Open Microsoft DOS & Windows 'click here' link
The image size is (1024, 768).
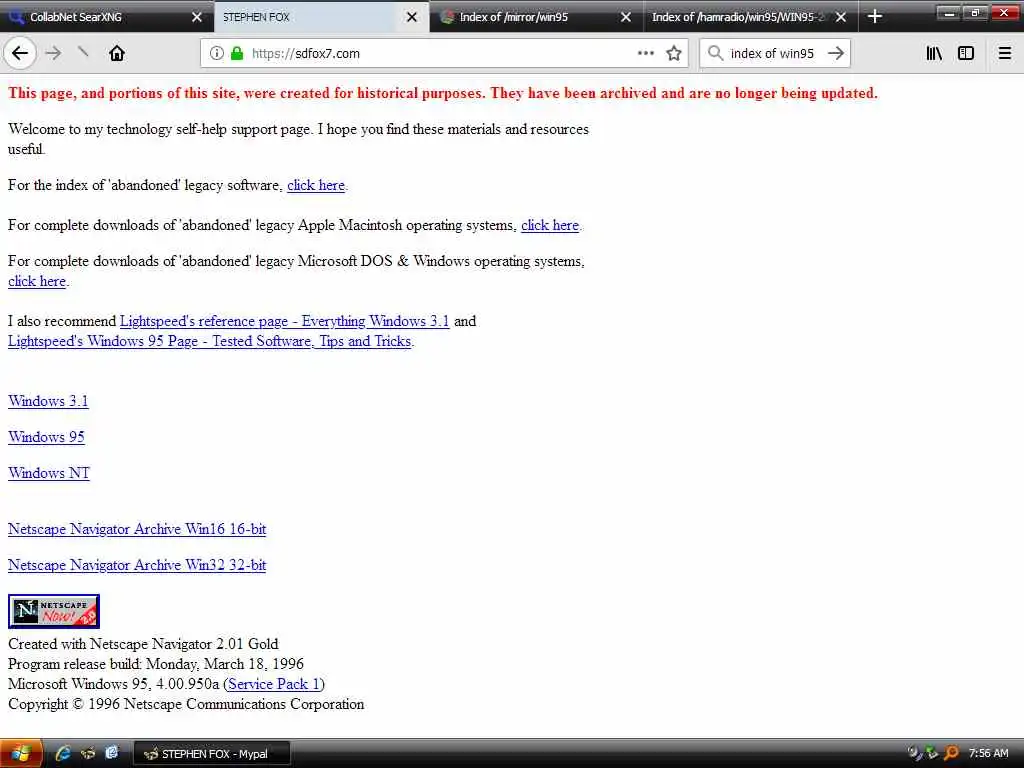coord(37,281)
